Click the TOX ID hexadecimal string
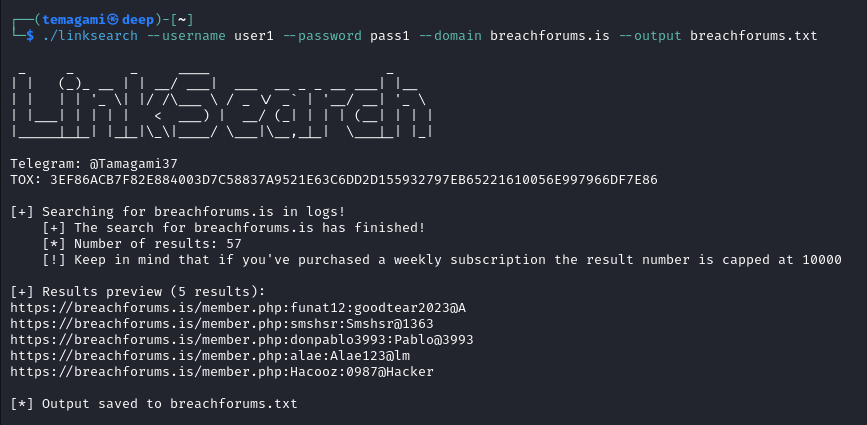The height and width of the screenshot is (425, 867). tap(354, 180)
